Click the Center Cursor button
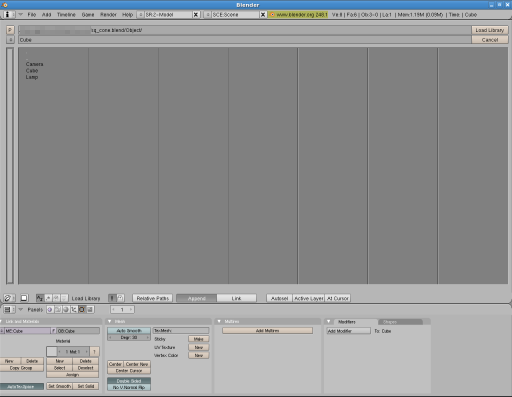512x397 pixels. pyautogui.click(x=129, y=371)
